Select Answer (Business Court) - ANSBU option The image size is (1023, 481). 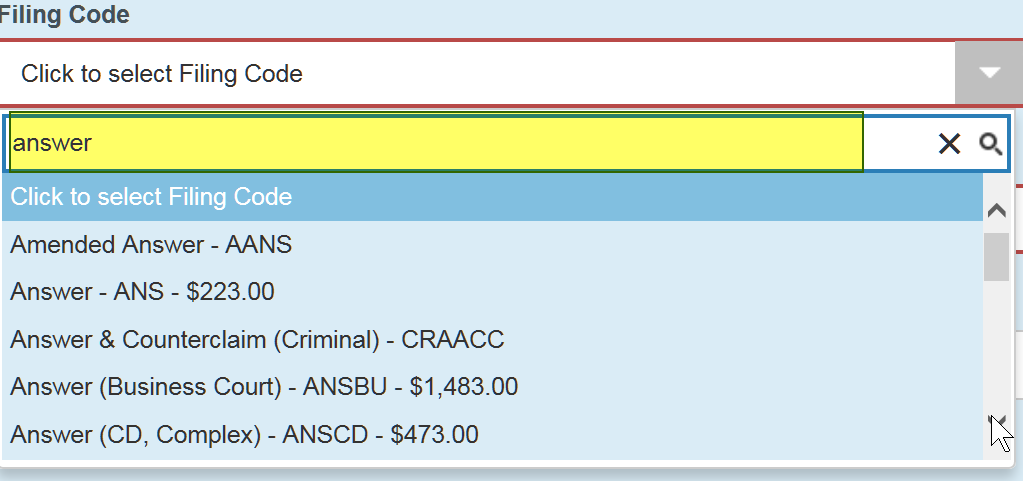493,387
